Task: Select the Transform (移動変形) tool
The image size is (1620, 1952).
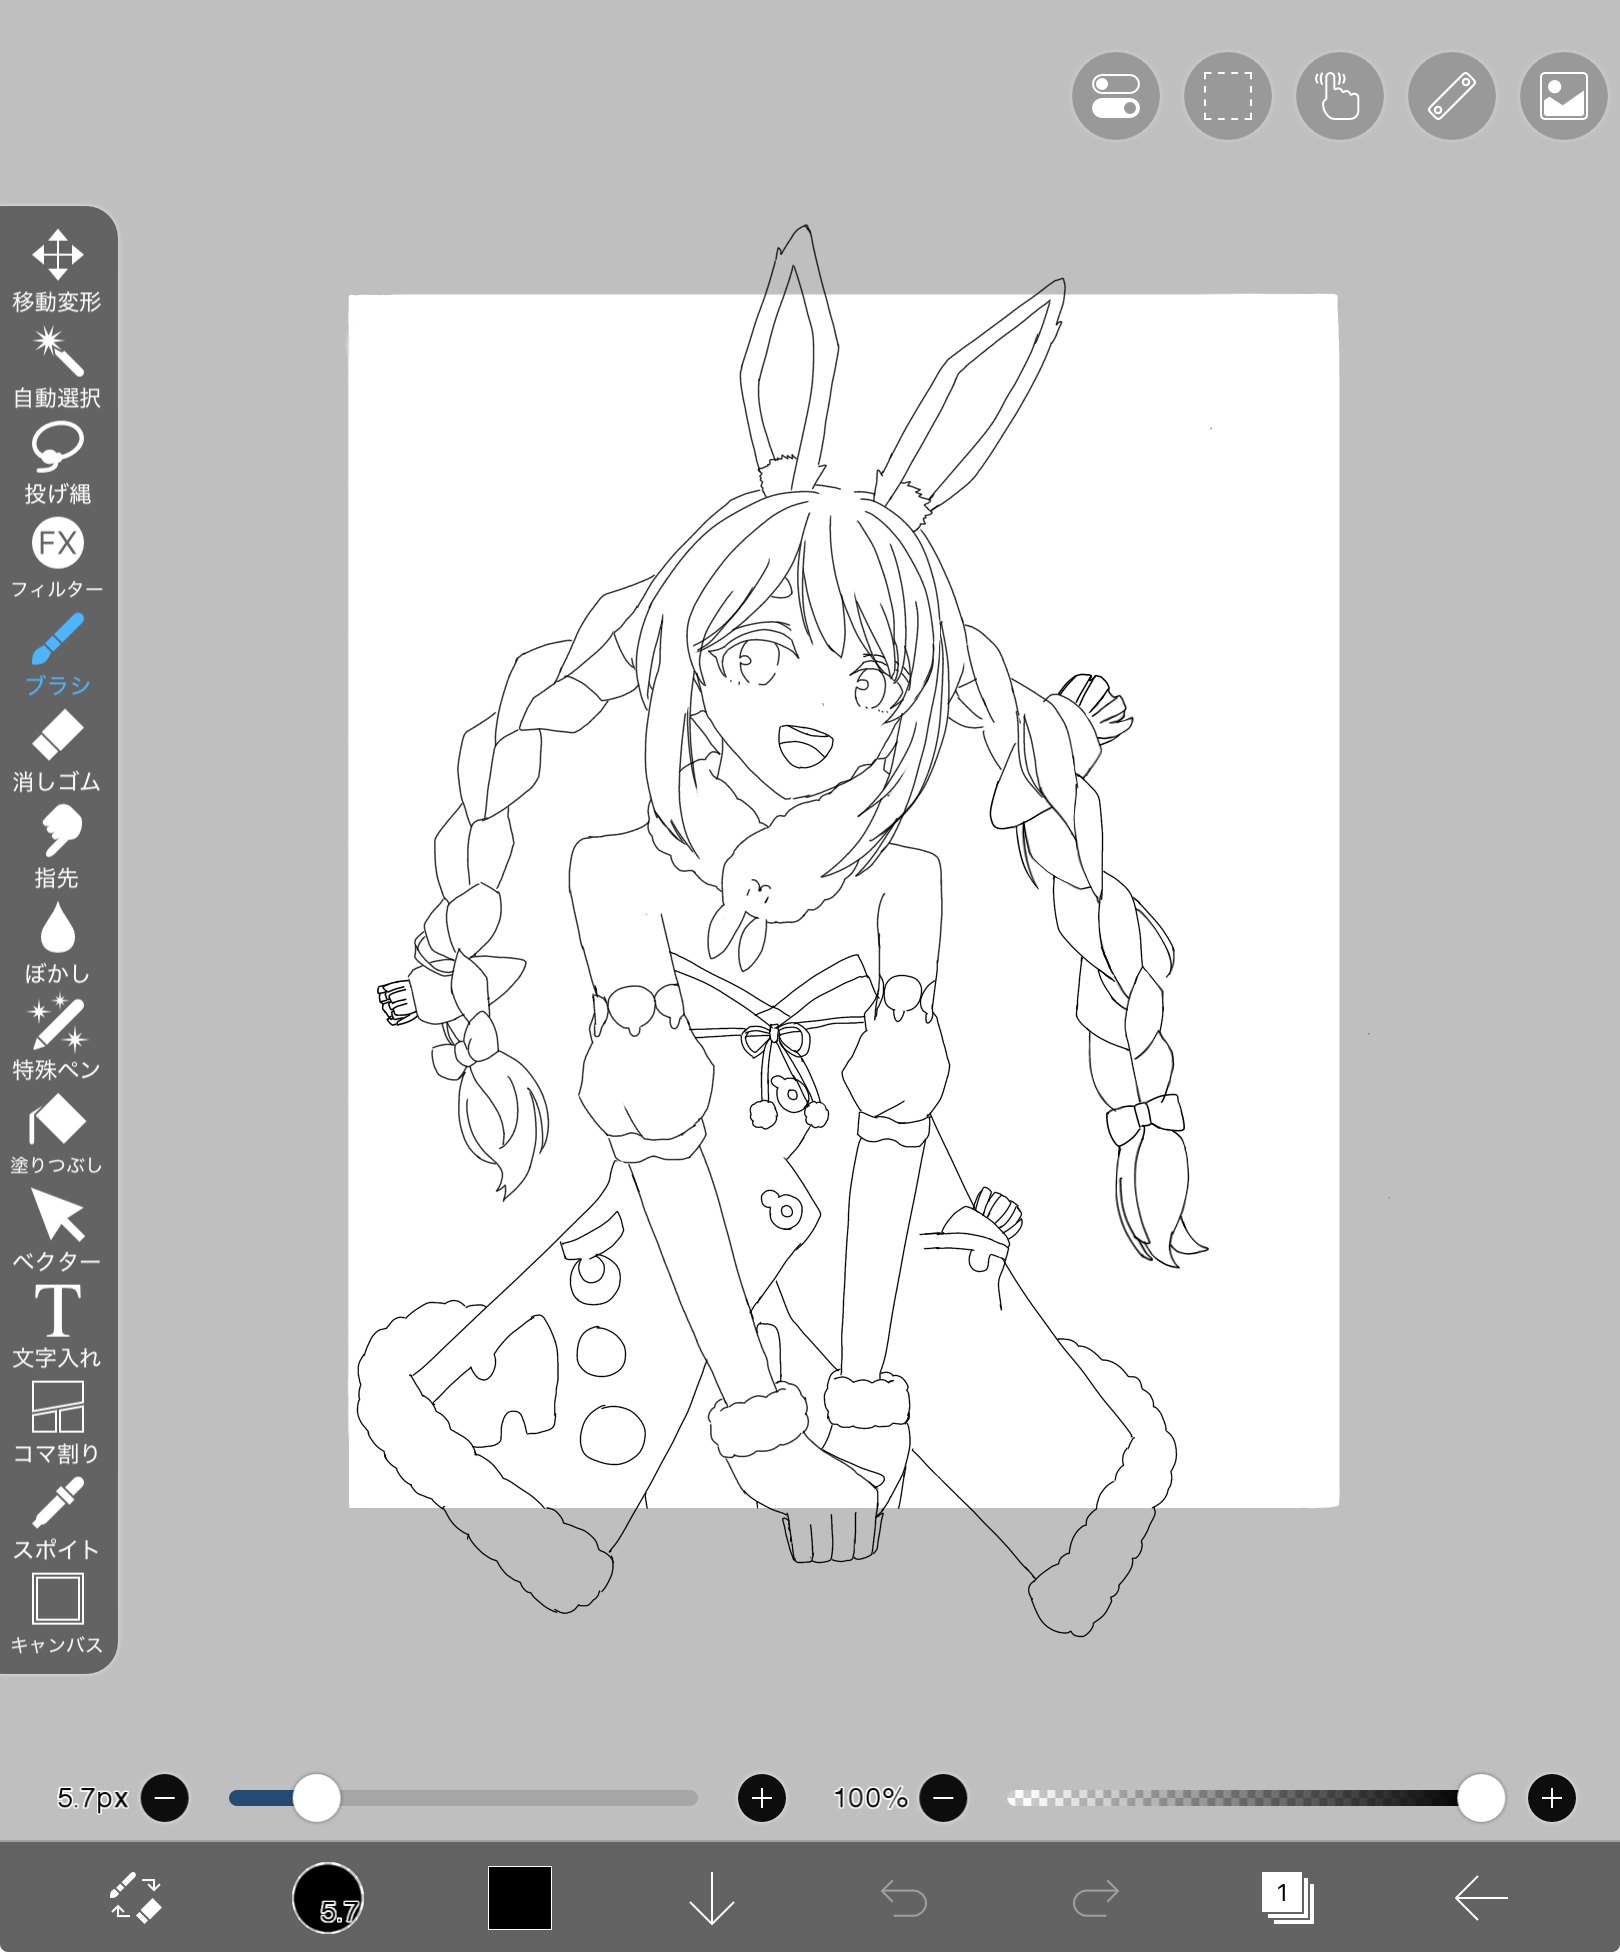Action: 57,270
